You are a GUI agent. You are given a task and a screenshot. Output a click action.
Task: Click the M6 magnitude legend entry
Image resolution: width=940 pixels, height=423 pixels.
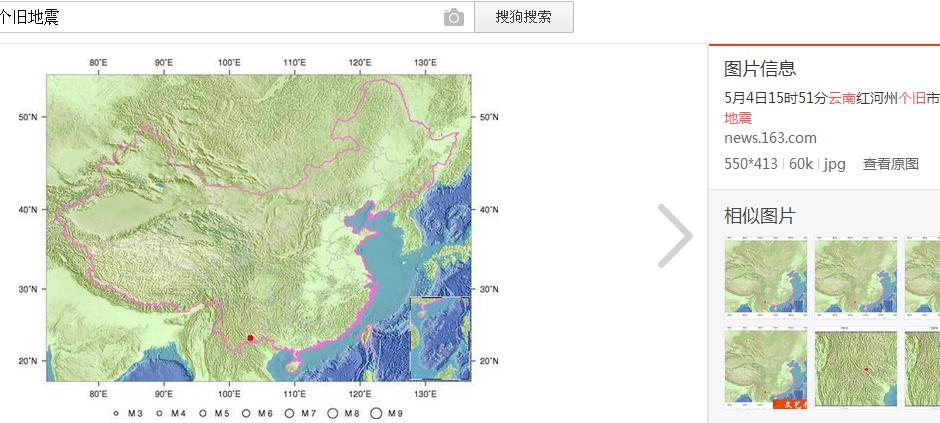257,413
